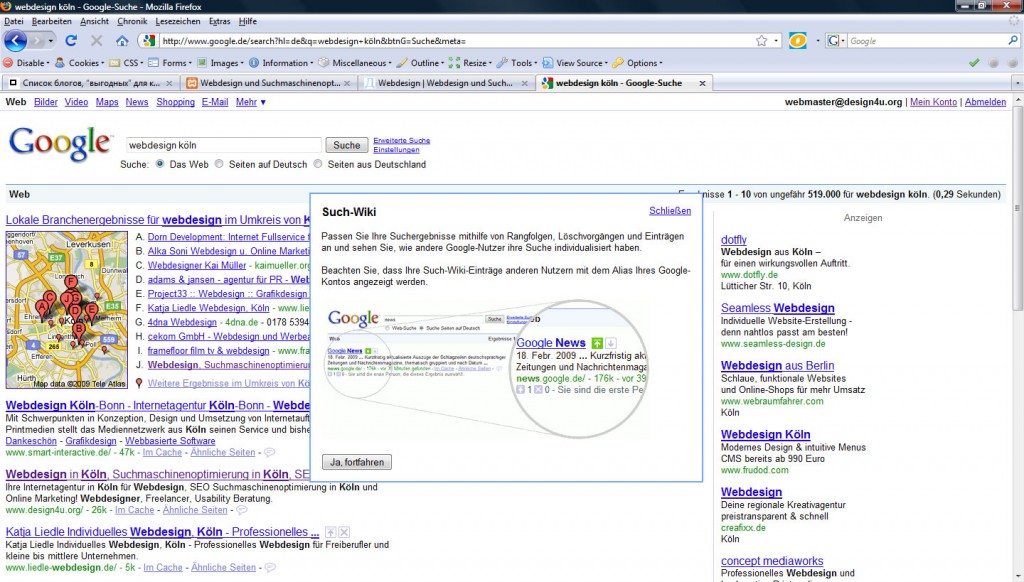Open the Chronik menu
The height and width of the screenshot is (582, 1024).
click(132, 21)
